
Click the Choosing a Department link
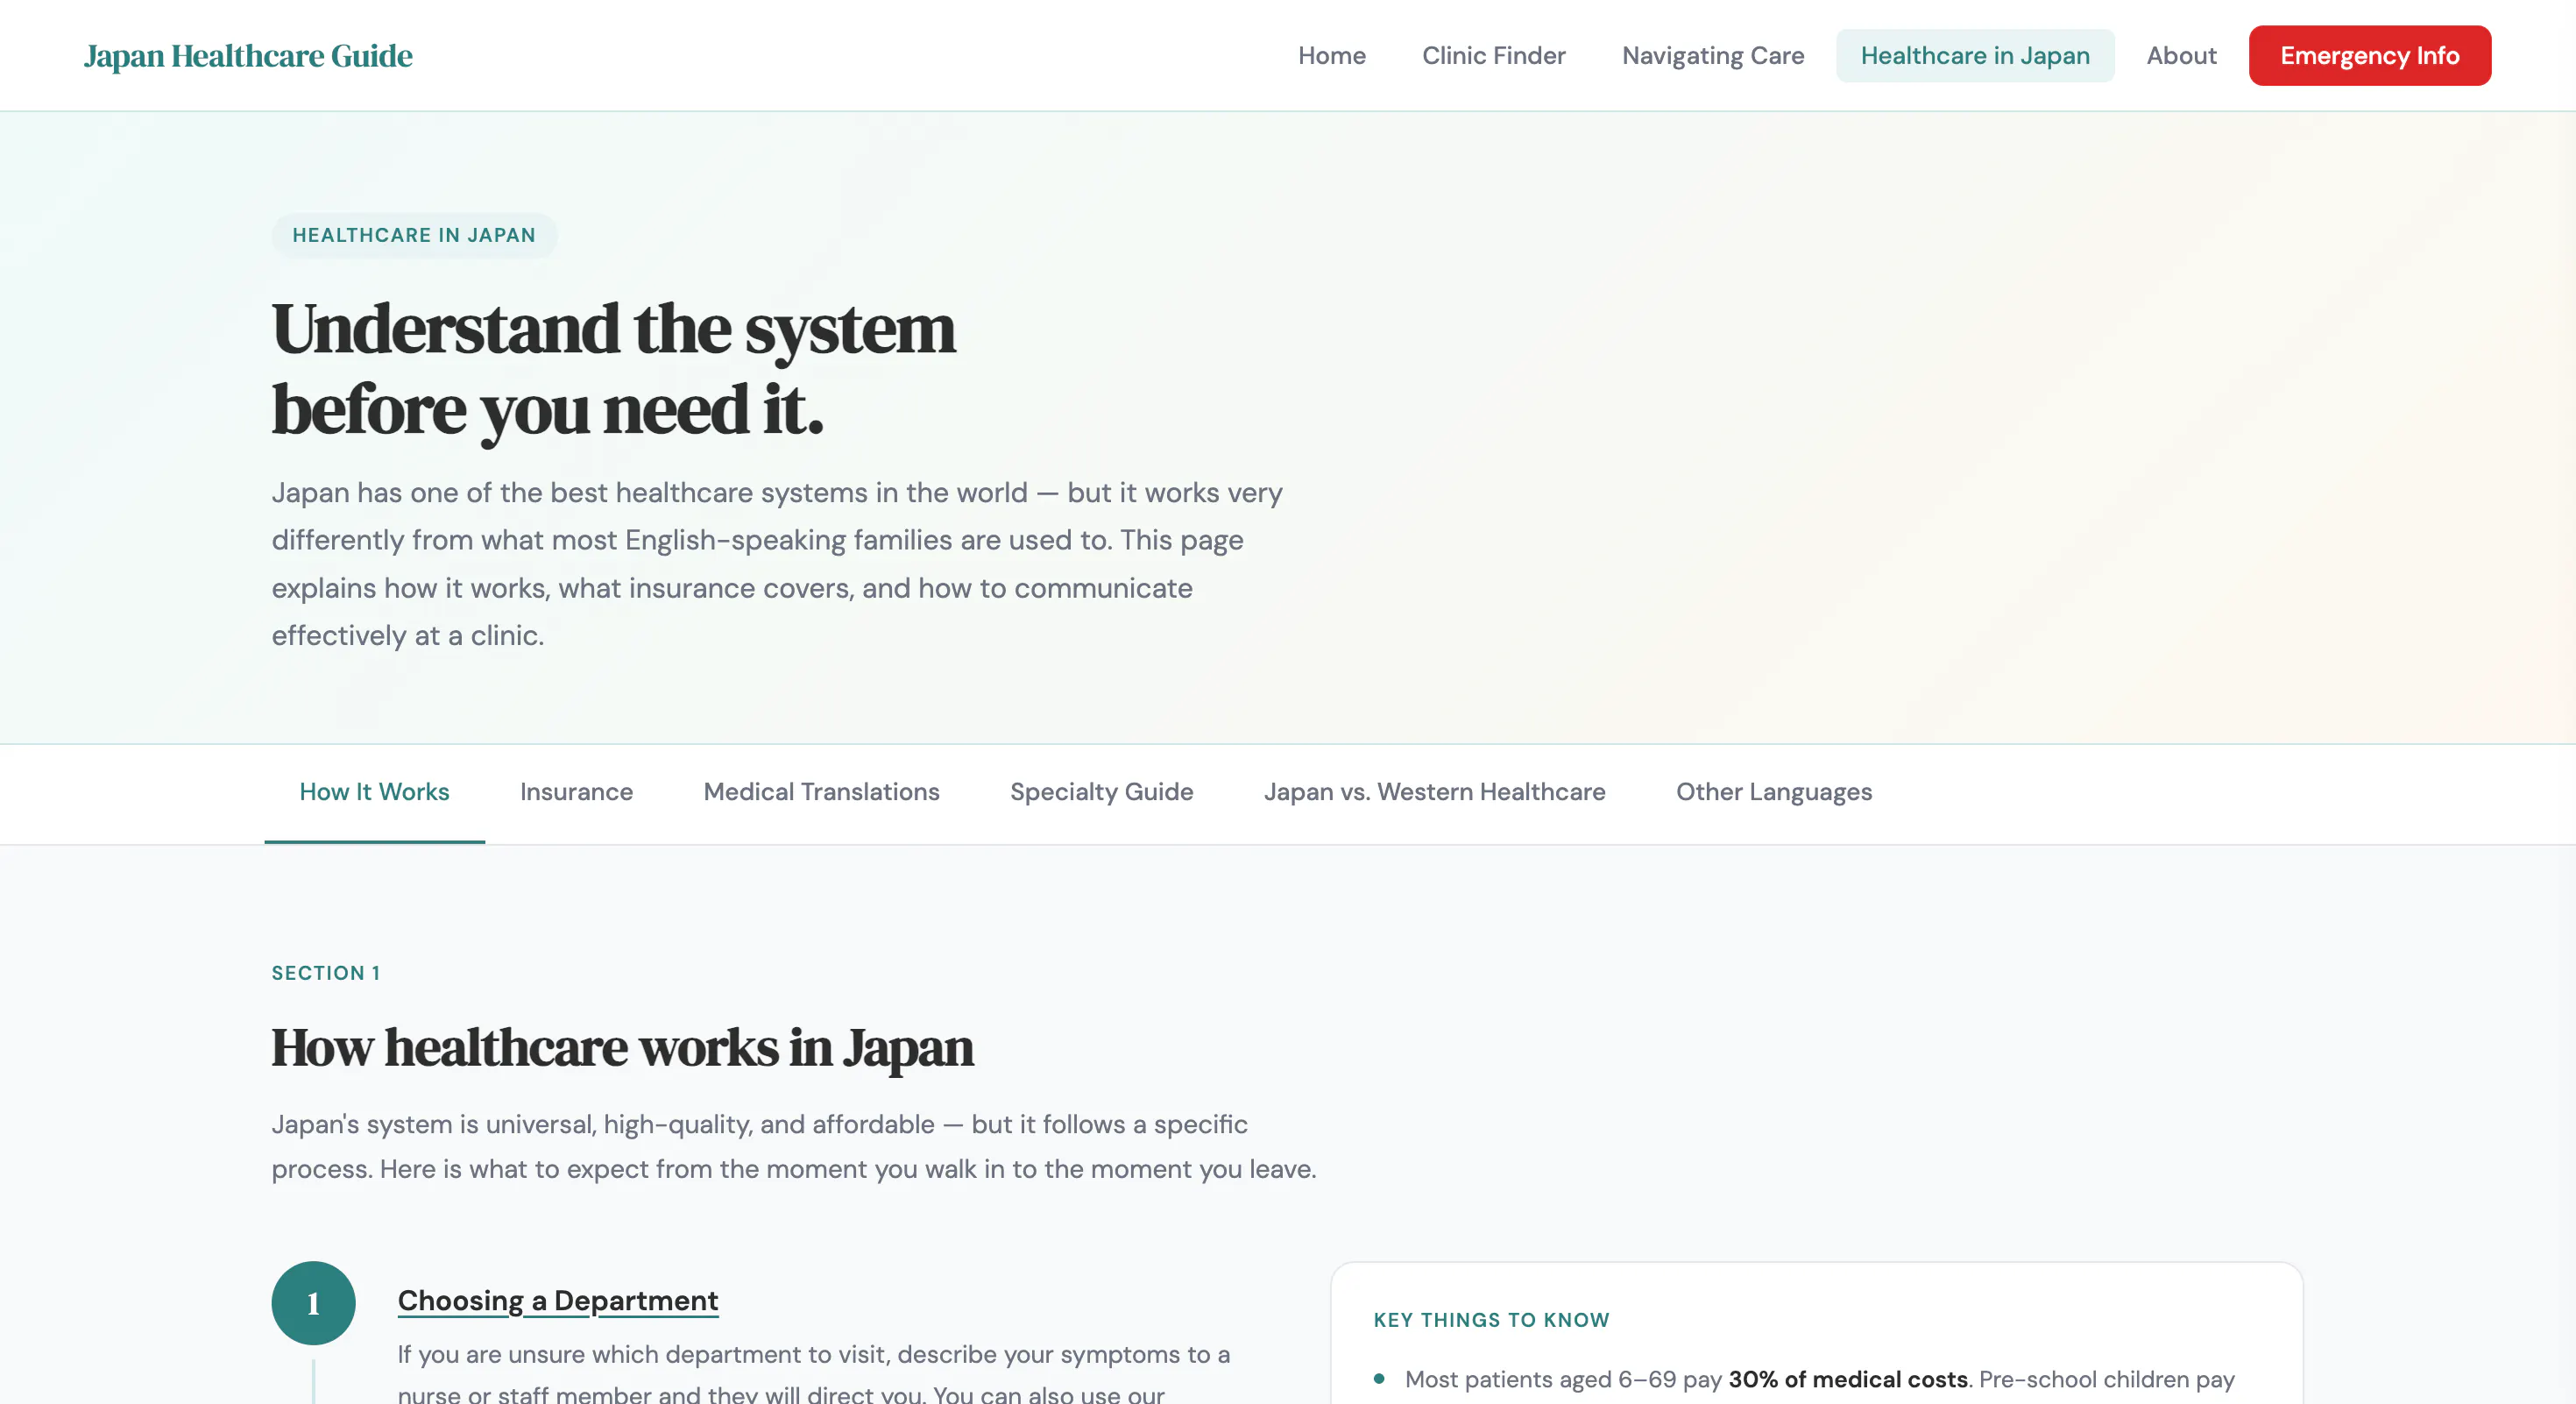[557, 1300]
